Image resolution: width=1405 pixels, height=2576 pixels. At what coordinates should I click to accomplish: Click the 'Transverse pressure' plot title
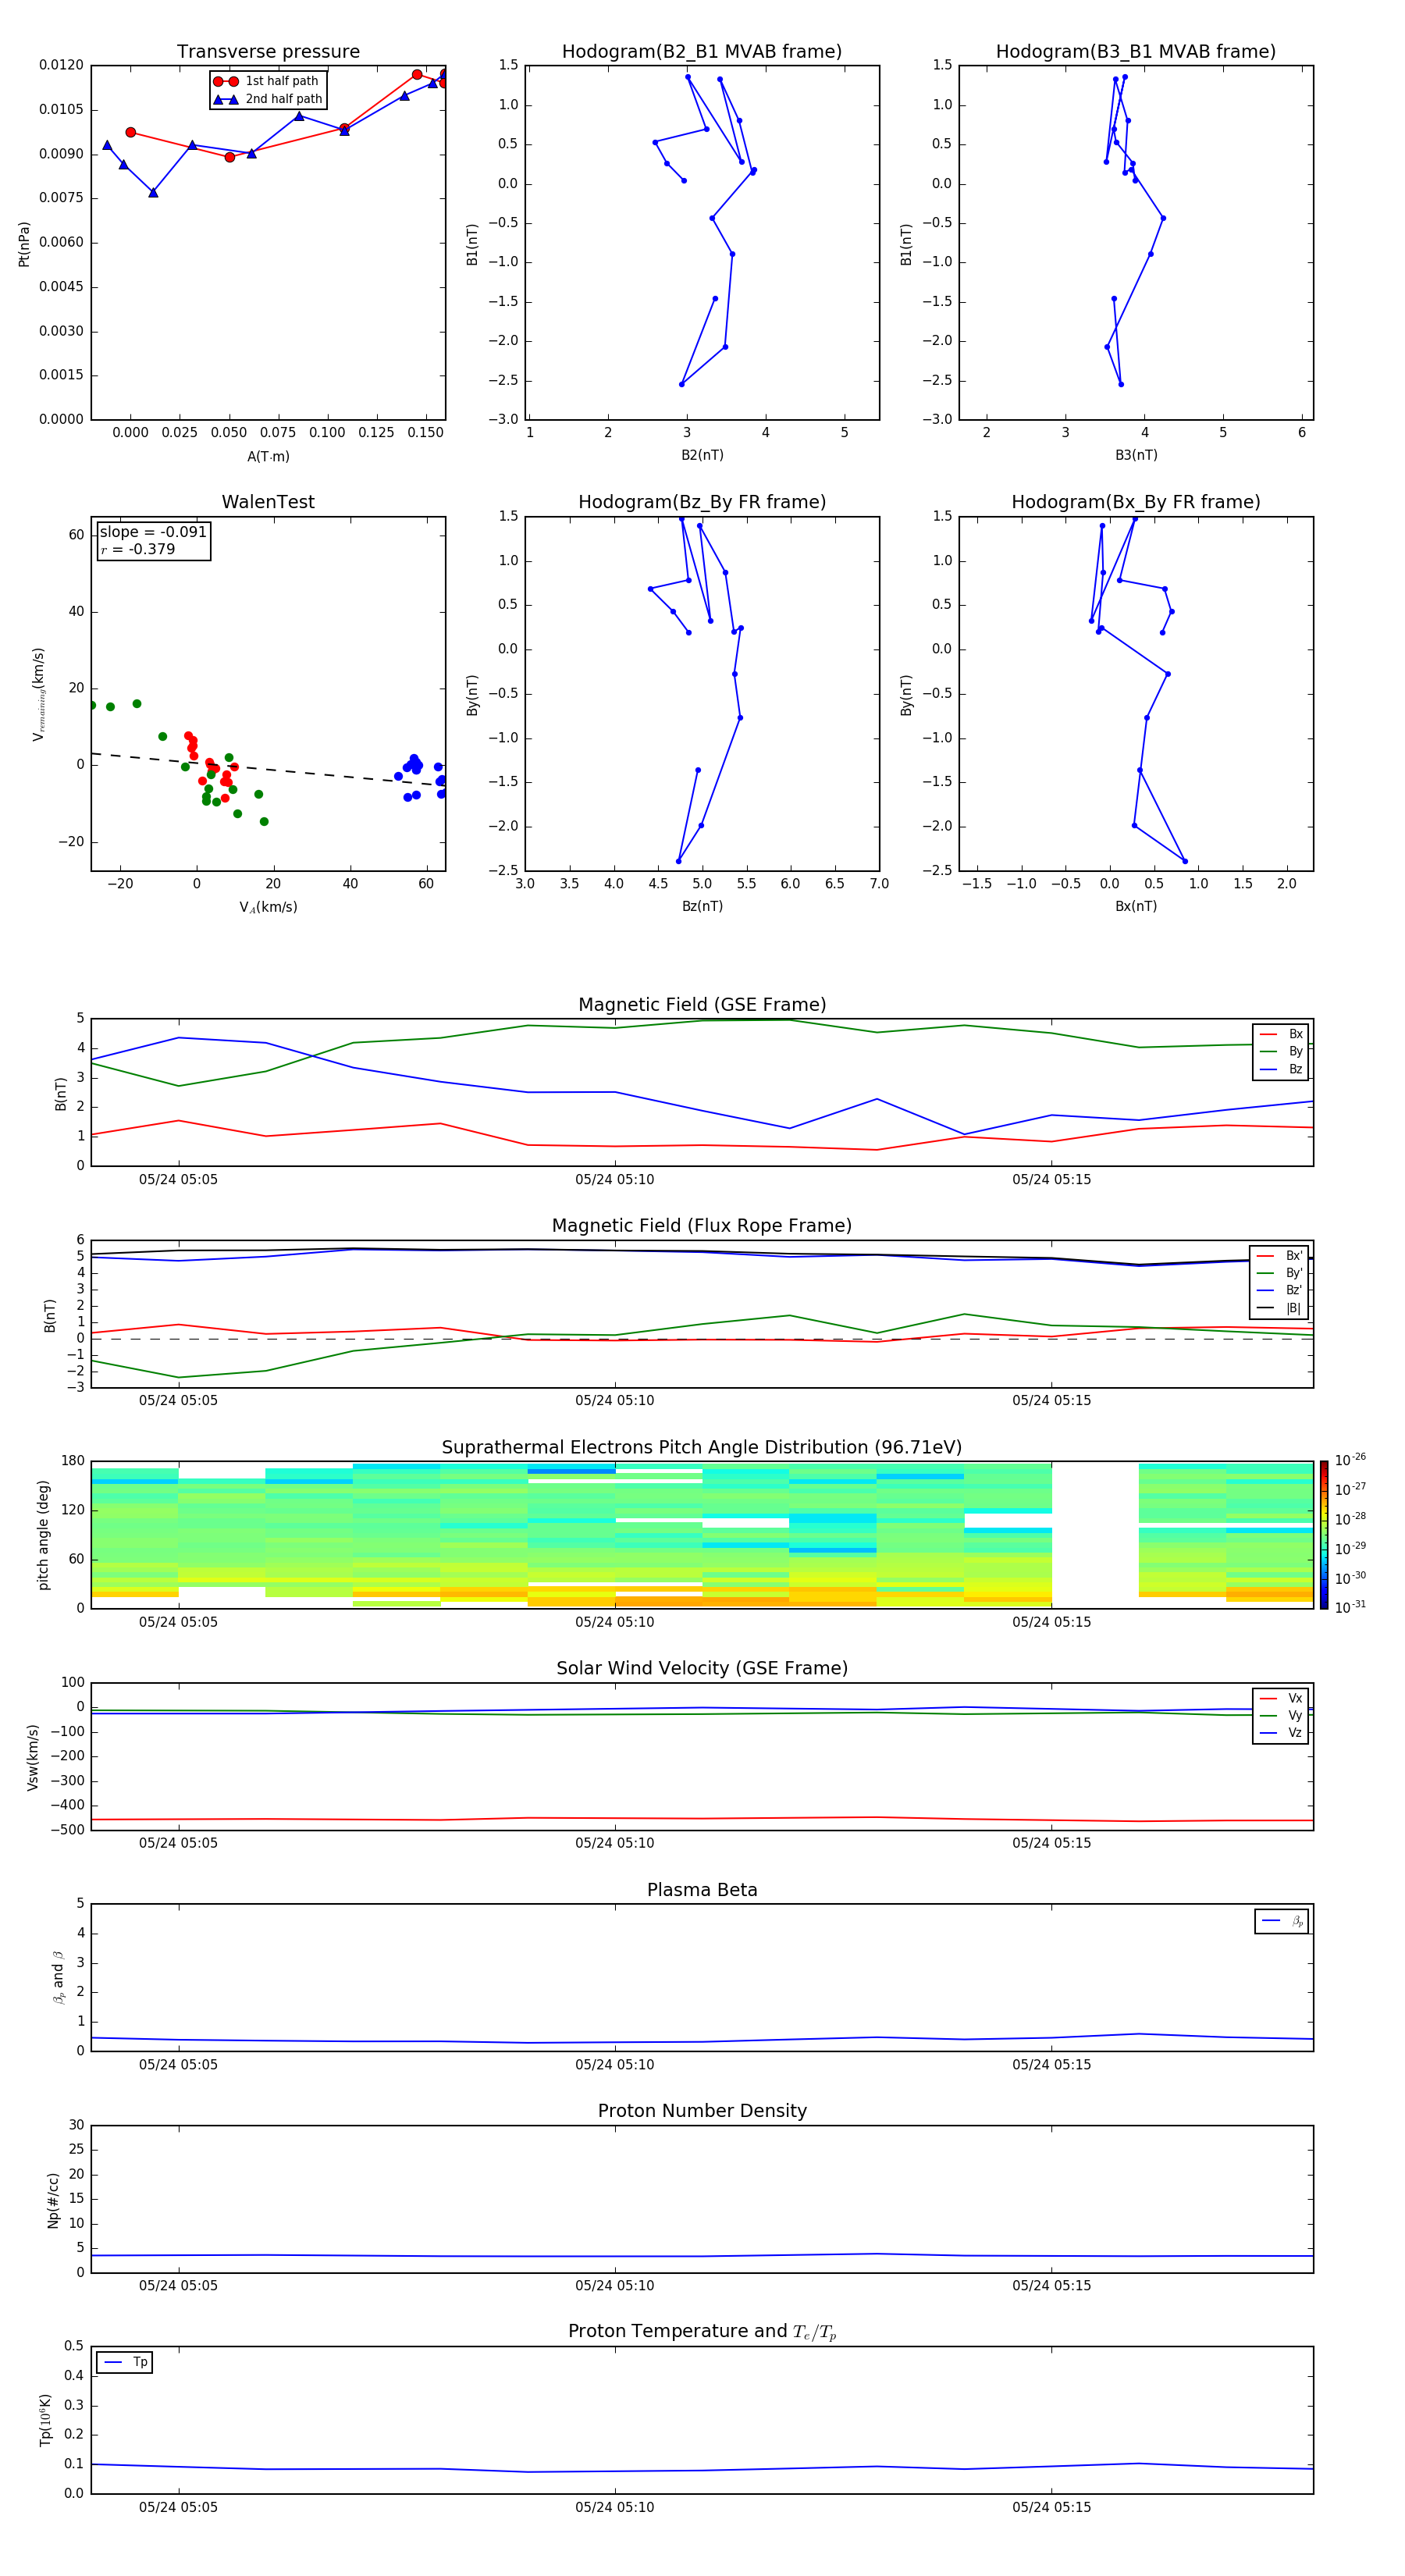tap(268, 52)
